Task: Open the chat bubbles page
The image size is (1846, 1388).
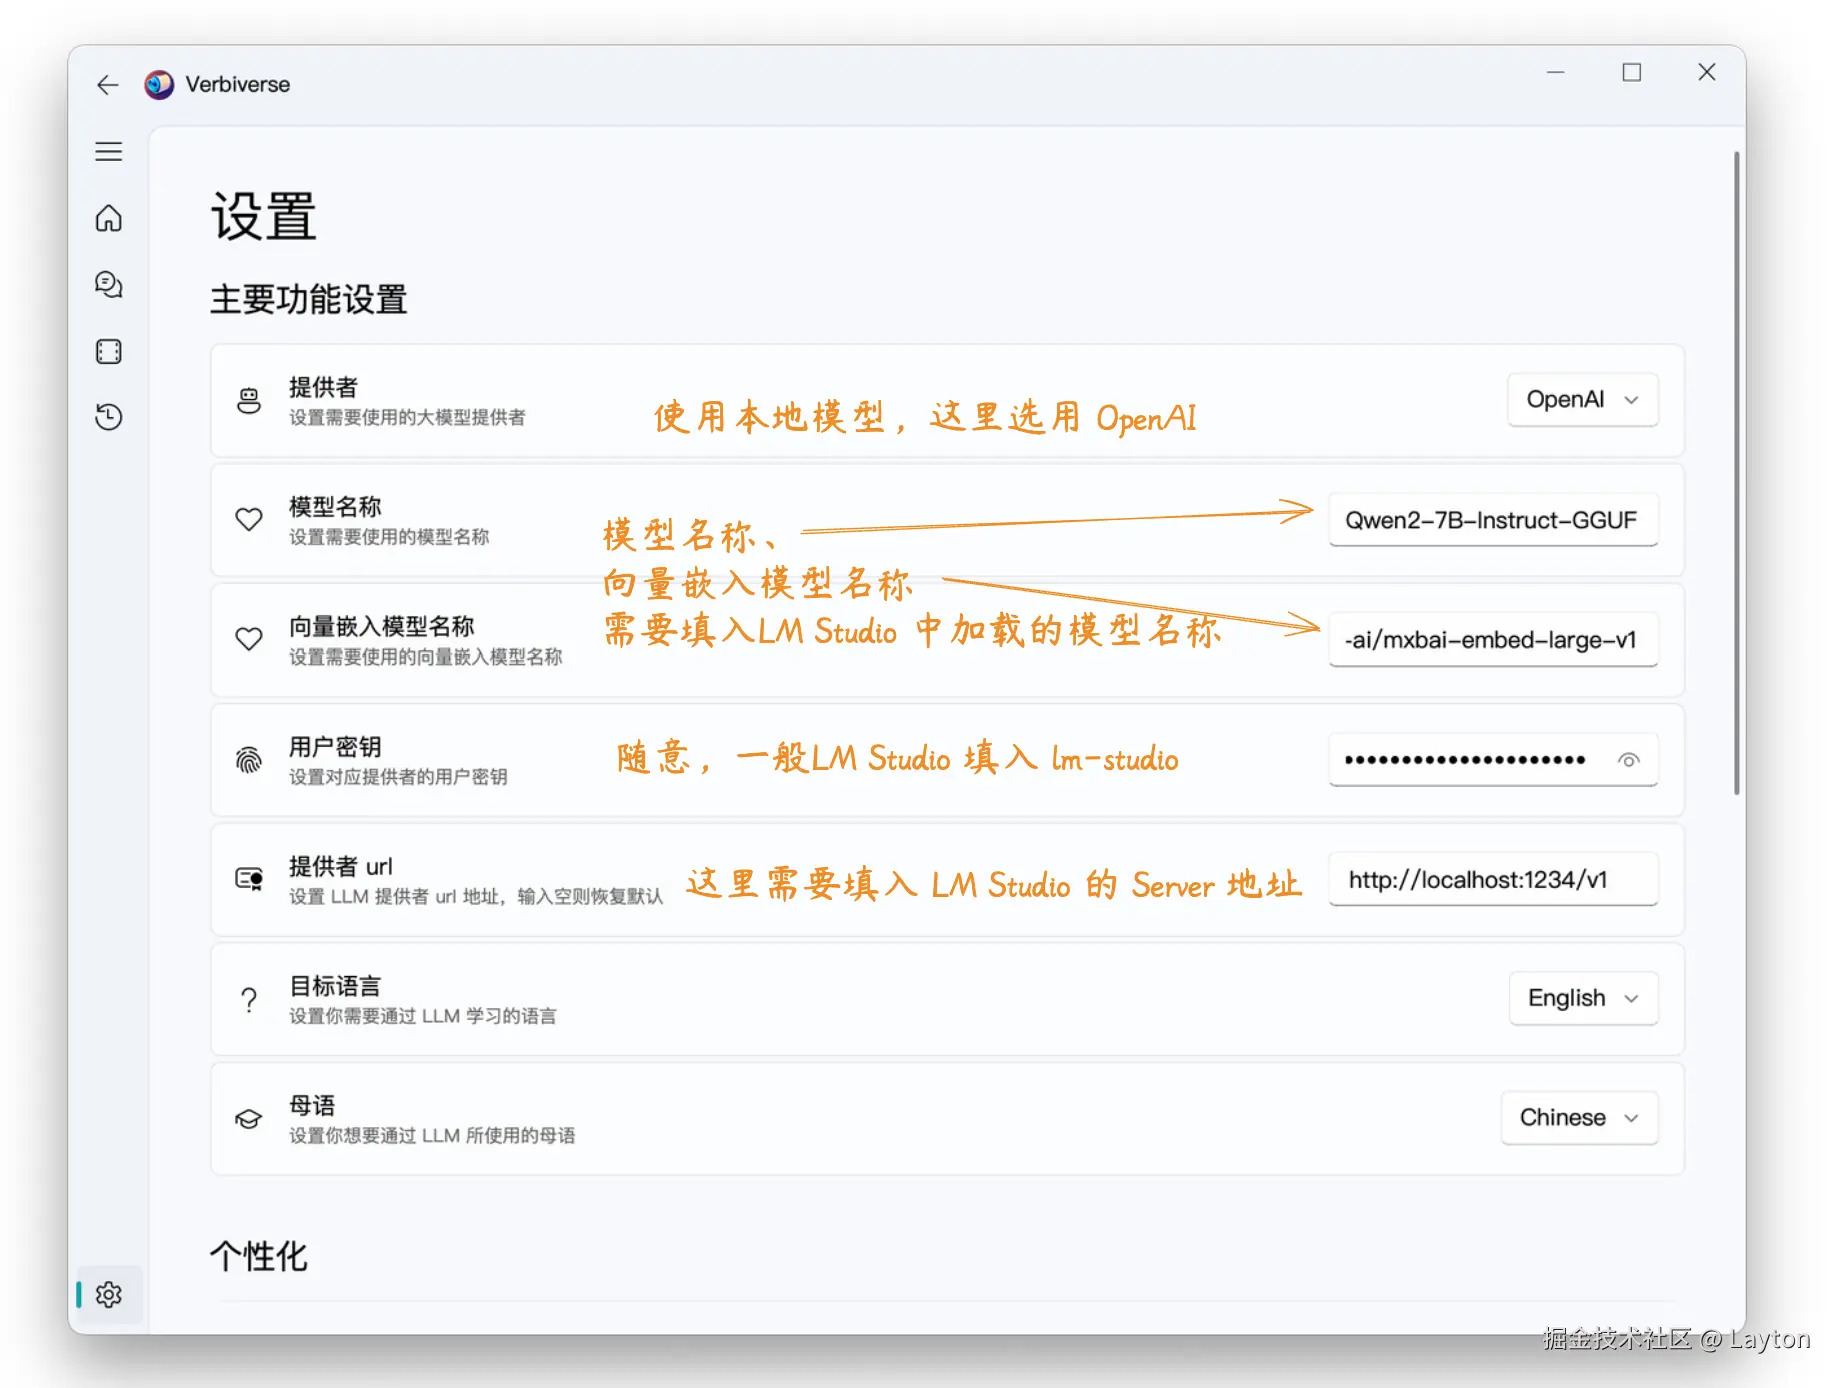Action: 109,285
